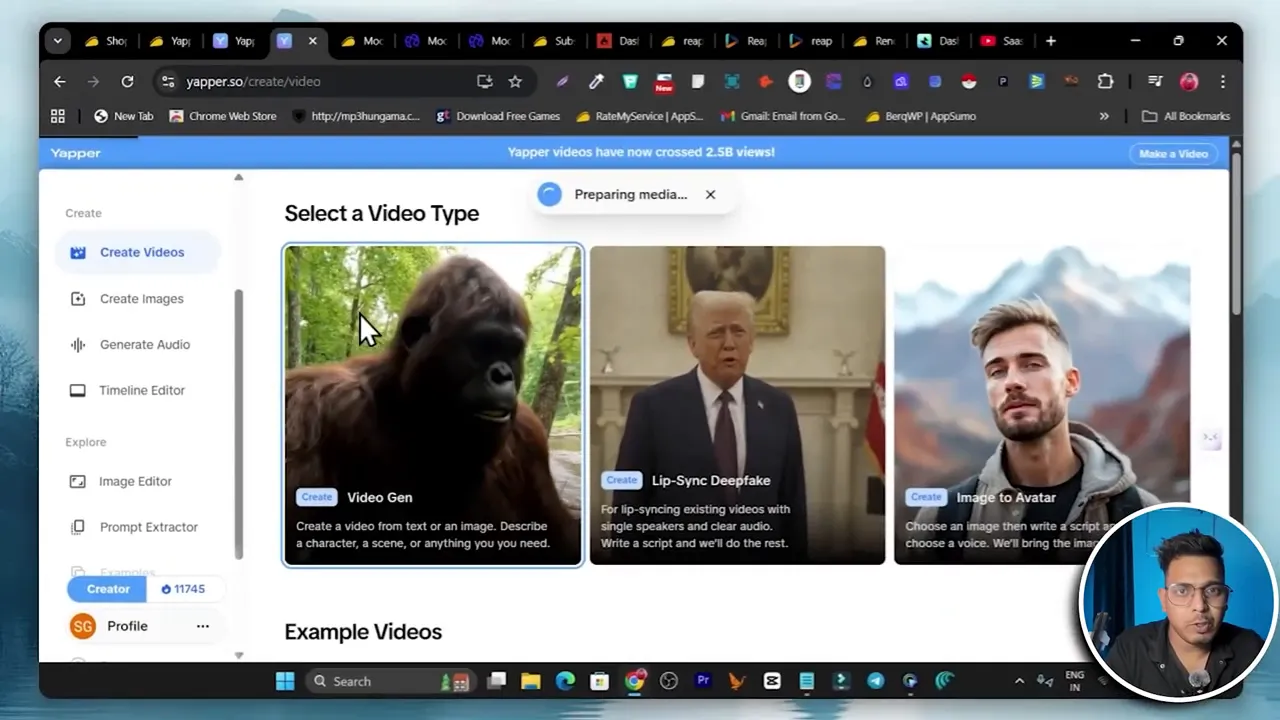Open Chrome's three-dot browser menu

1222,81
